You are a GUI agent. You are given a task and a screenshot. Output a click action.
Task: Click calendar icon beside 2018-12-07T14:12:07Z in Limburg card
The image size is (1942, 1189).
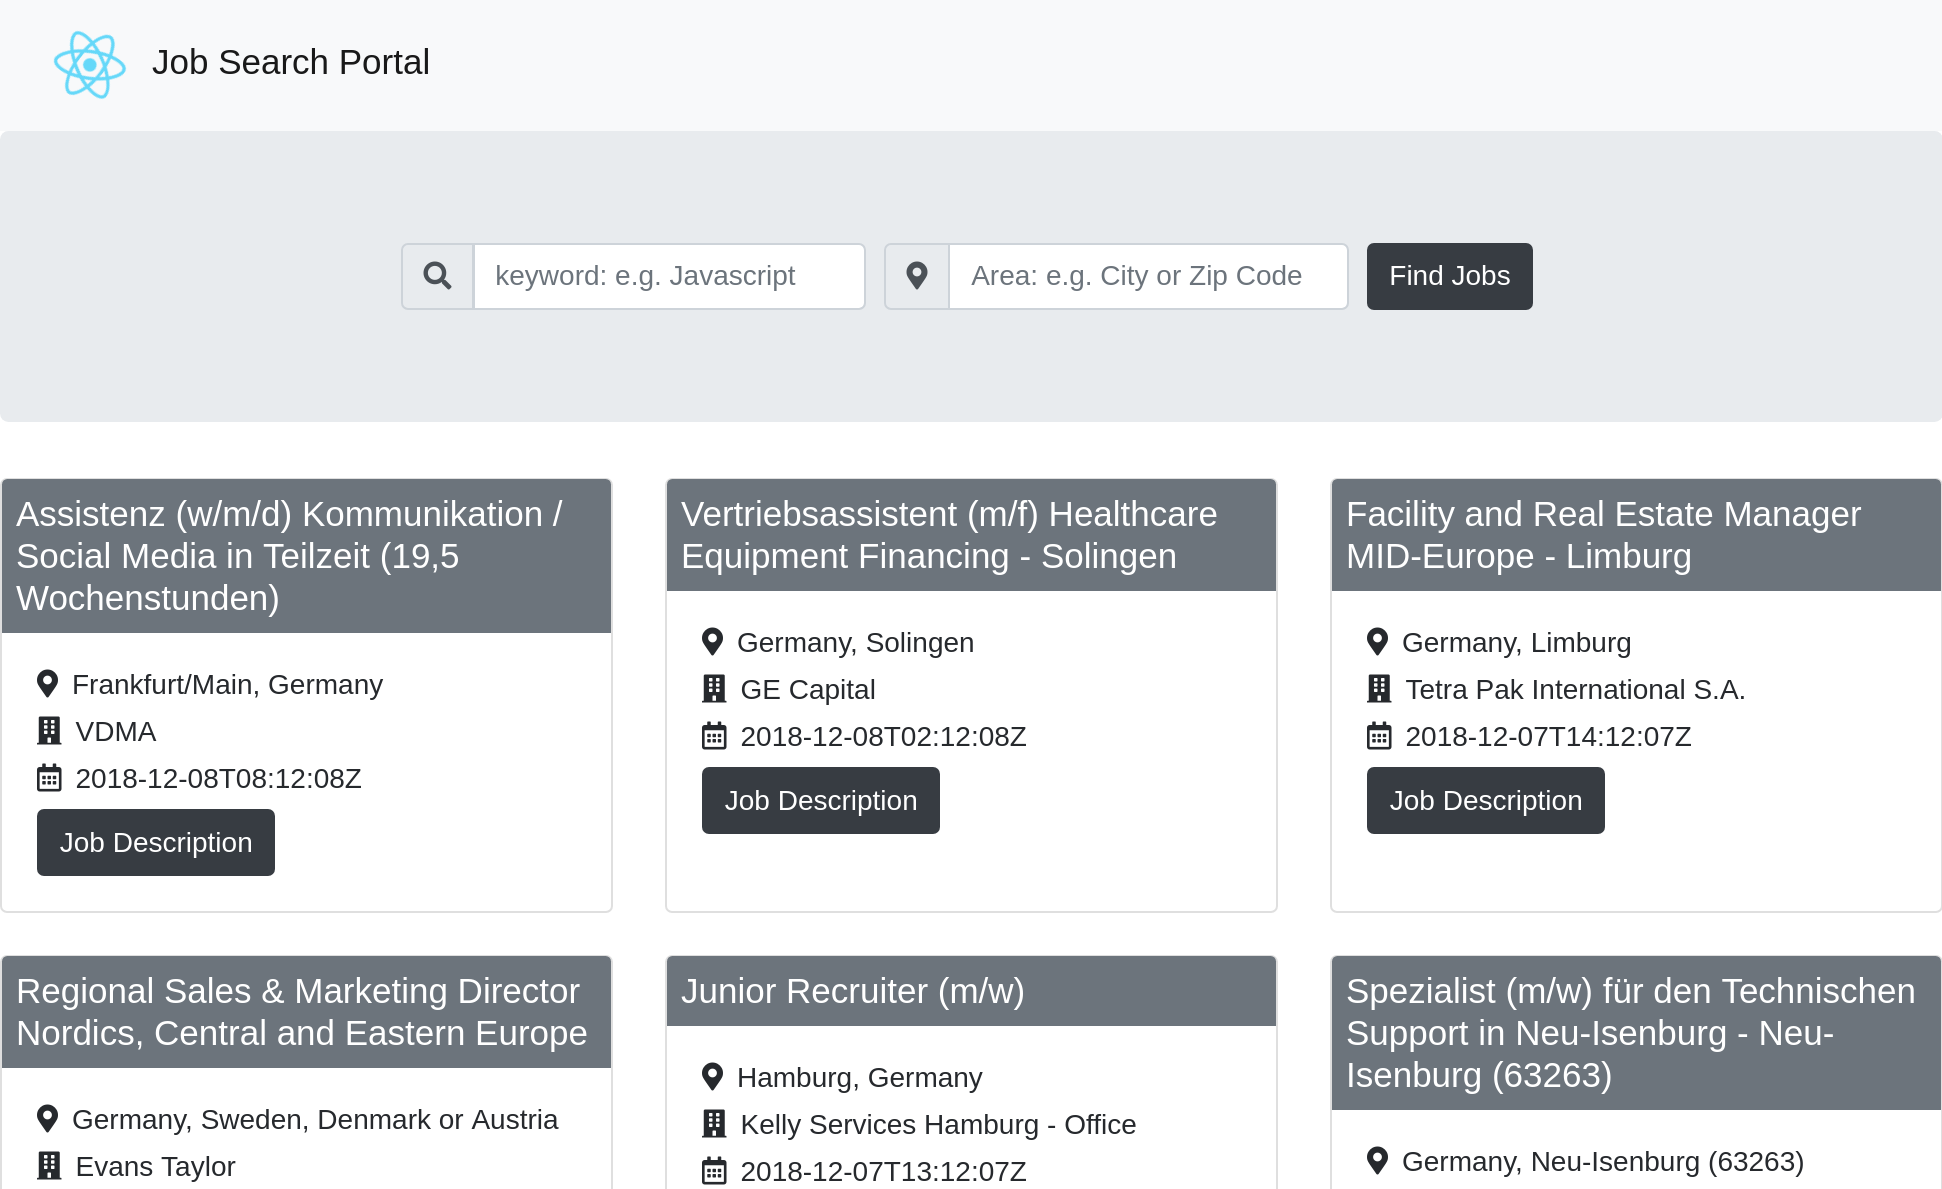pos(1379,737)
